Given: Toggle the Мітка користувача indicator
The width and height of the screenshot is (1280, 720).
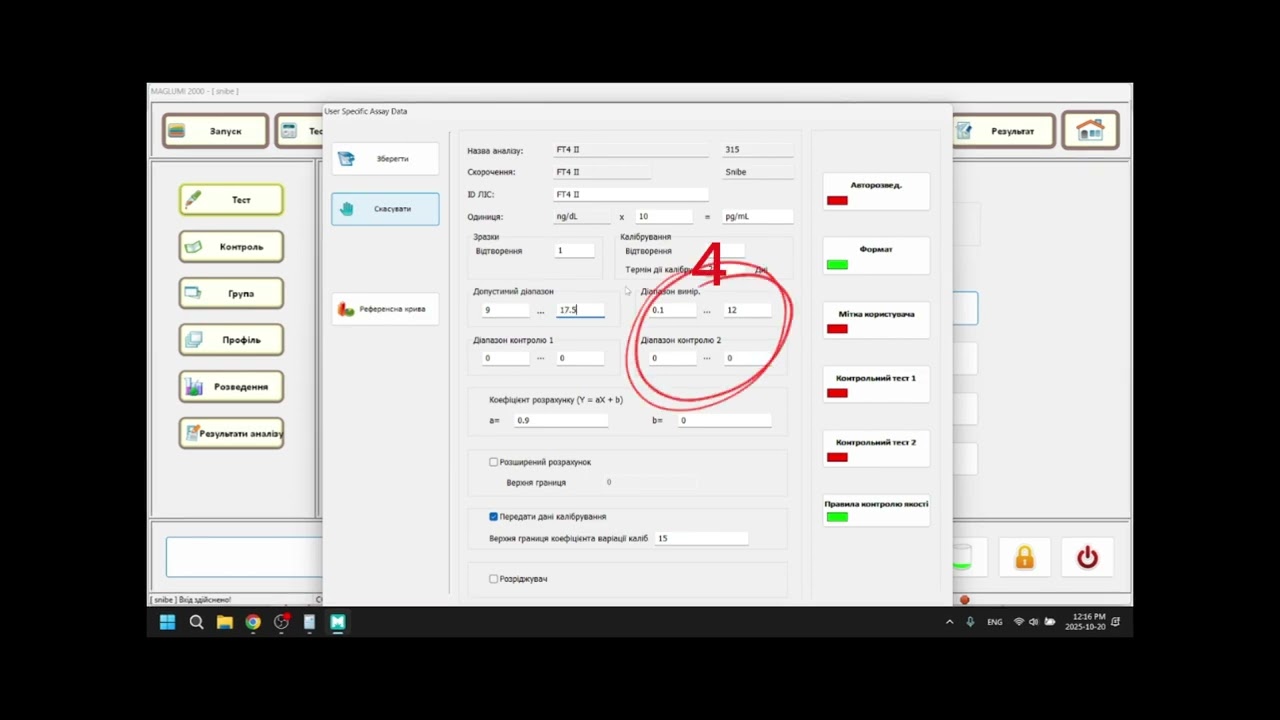Looking at the screenshot, I should [876, 320].
